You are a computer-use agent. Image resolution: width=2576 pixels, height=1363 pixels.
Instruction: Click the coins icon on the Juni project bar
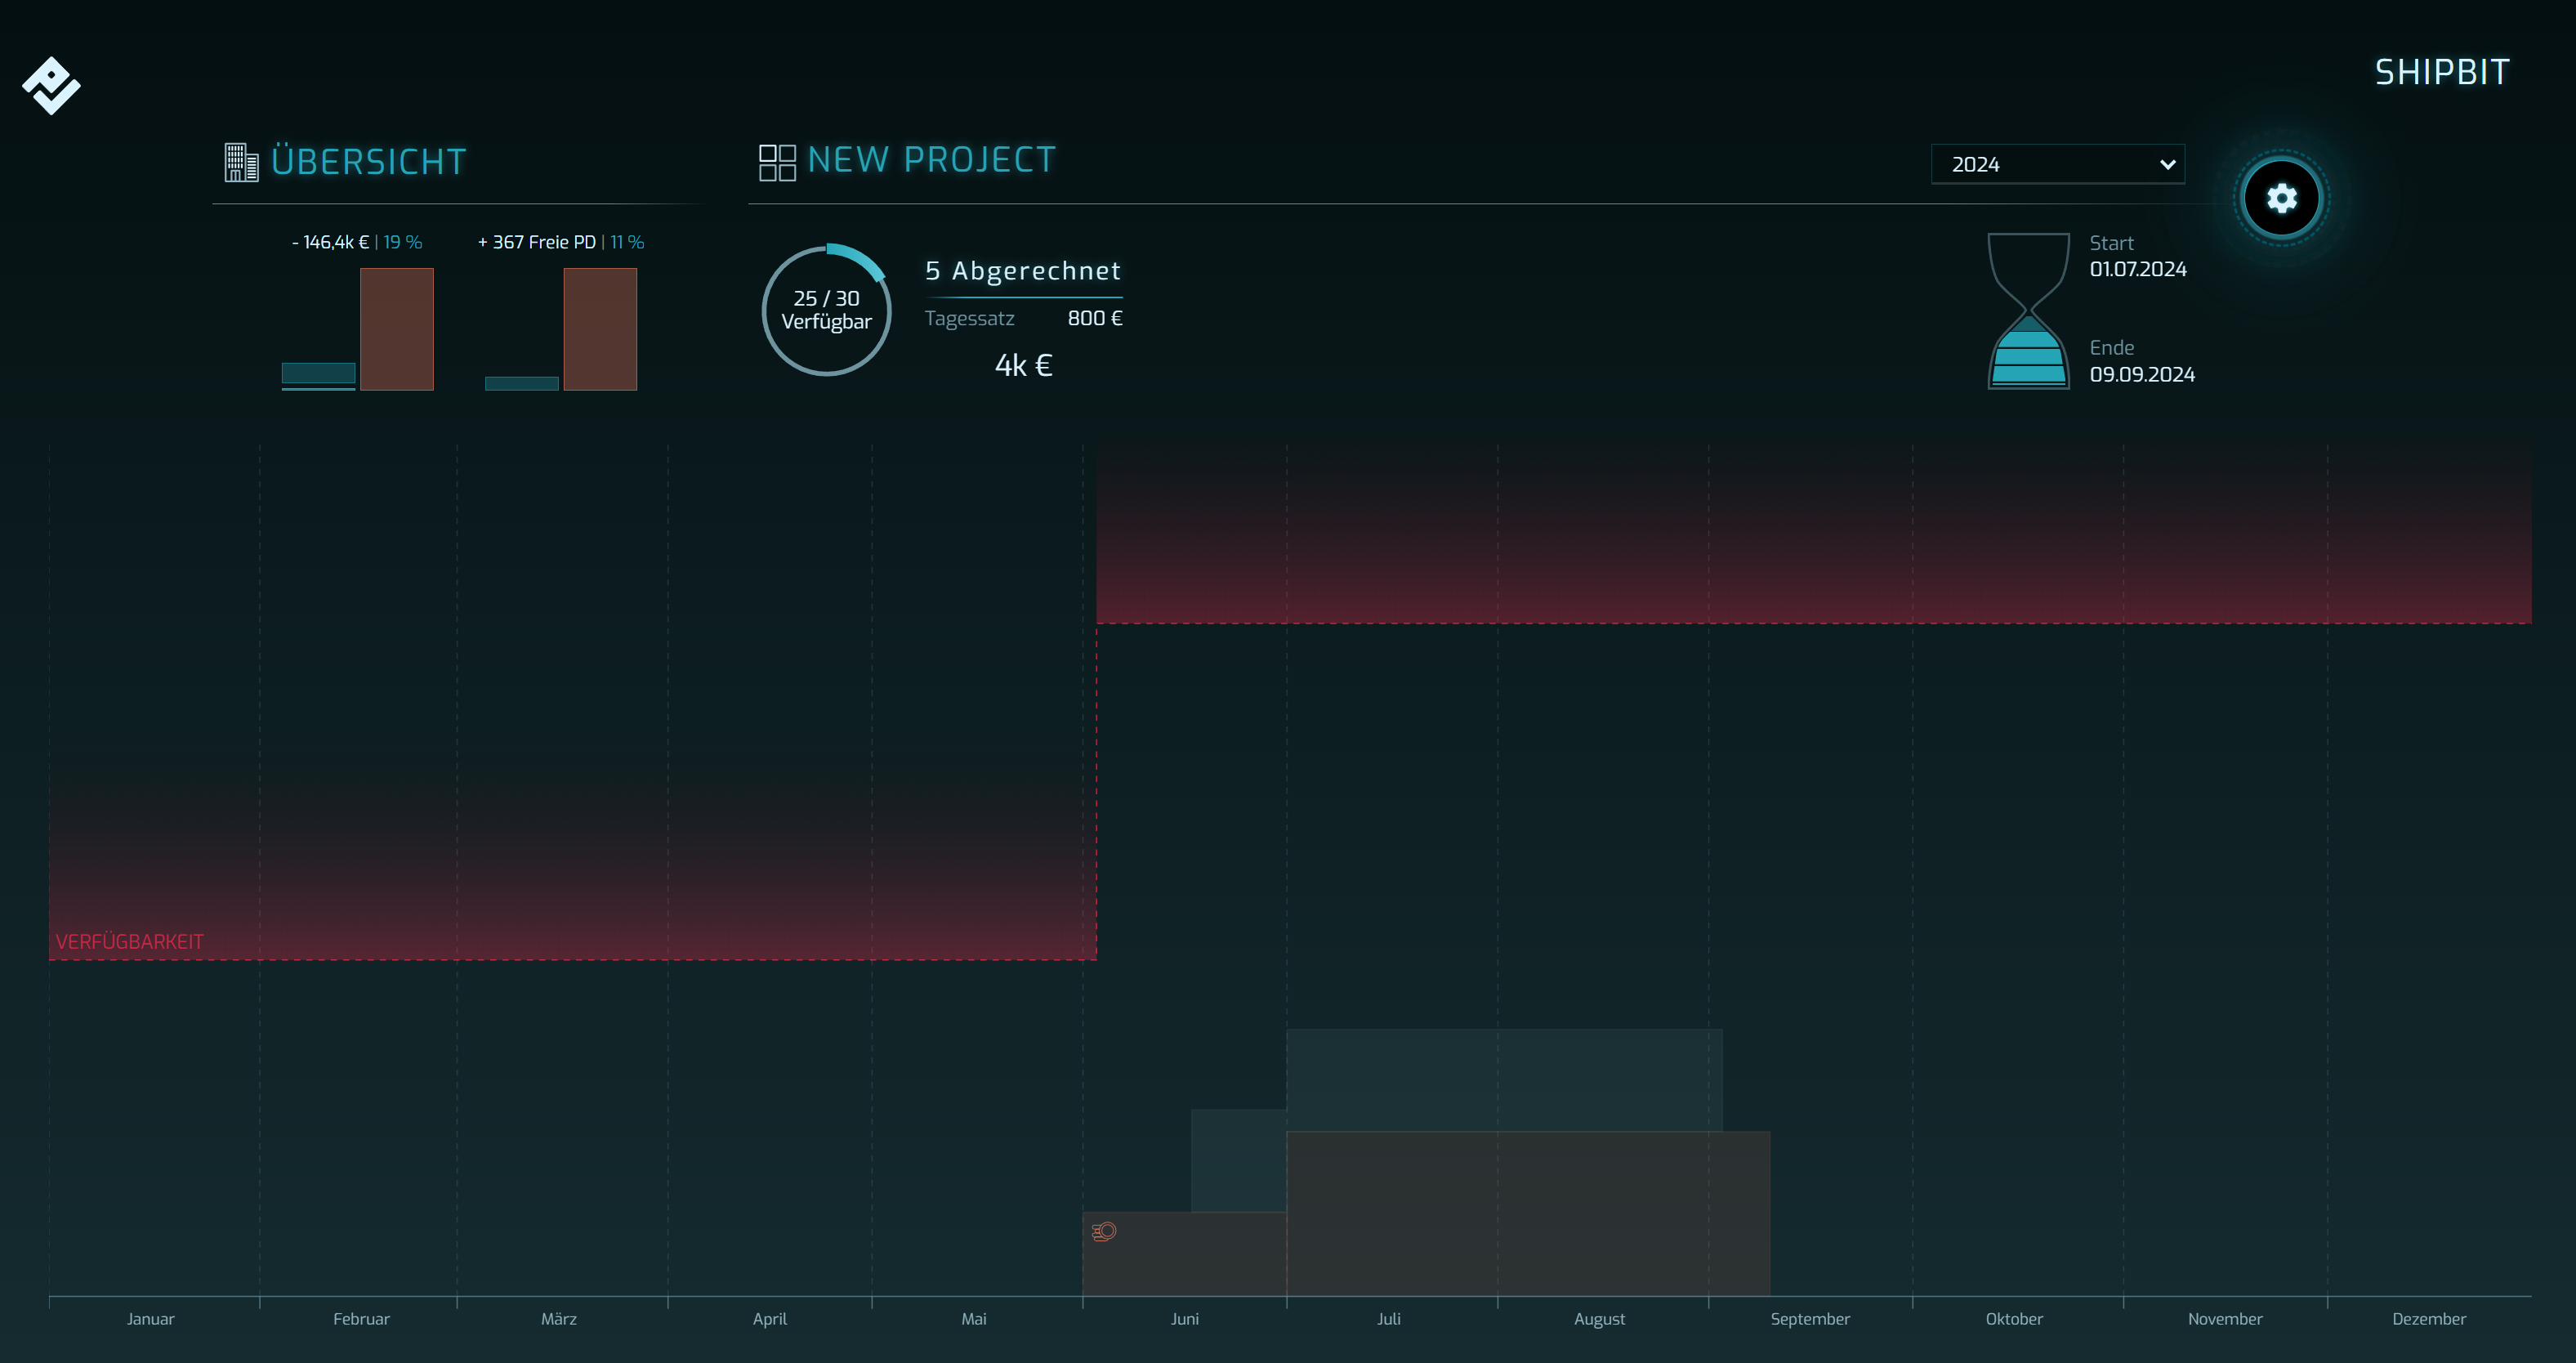pyautogui.click(x=1103, y=1233)
